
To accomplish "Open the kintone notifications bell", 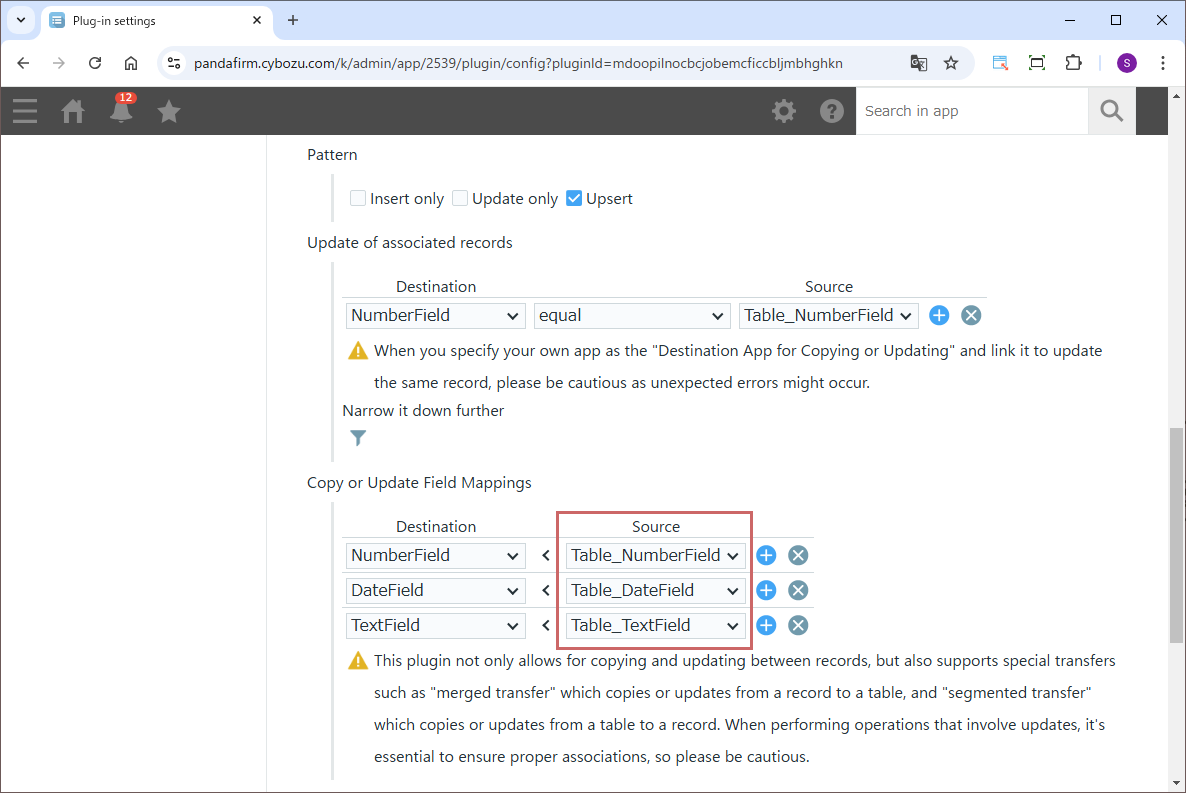I will pos(121,111).
